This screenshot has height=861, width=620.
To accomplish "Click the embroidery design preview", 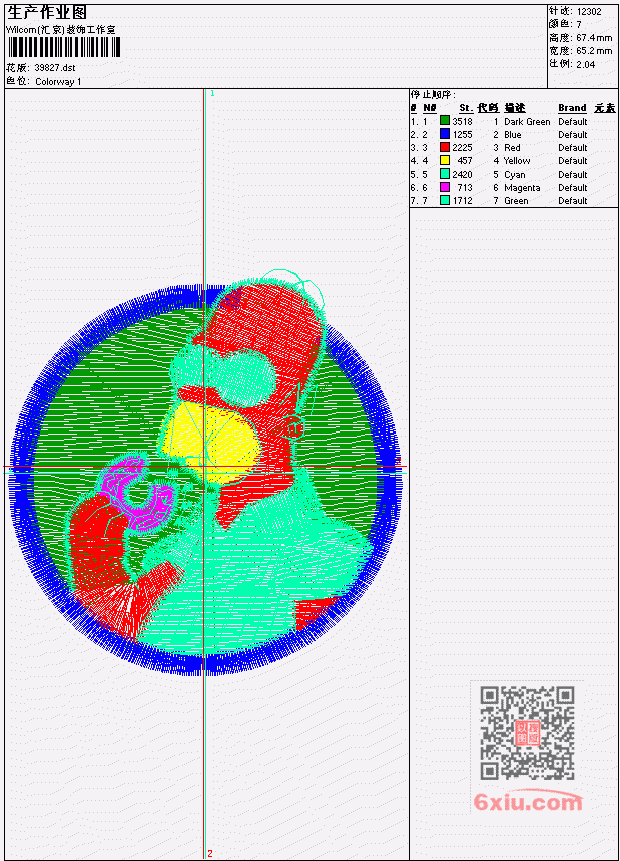I will click(x=206, y=472).
